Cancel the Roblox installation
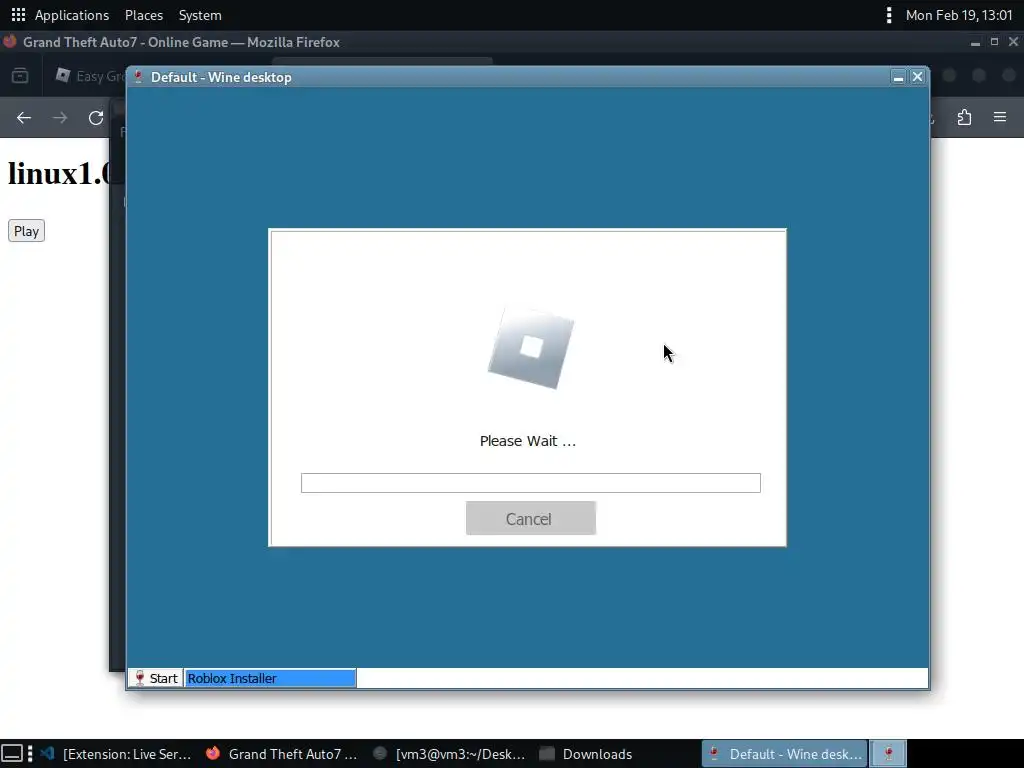The height and width of the screenshot is (768, 1024). click(530, 518)
